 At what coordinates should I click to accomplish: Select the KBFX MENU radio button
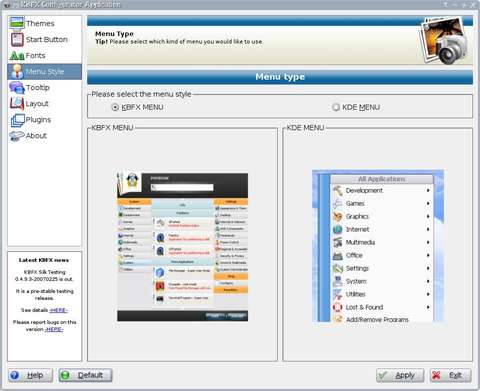(115, 107)
